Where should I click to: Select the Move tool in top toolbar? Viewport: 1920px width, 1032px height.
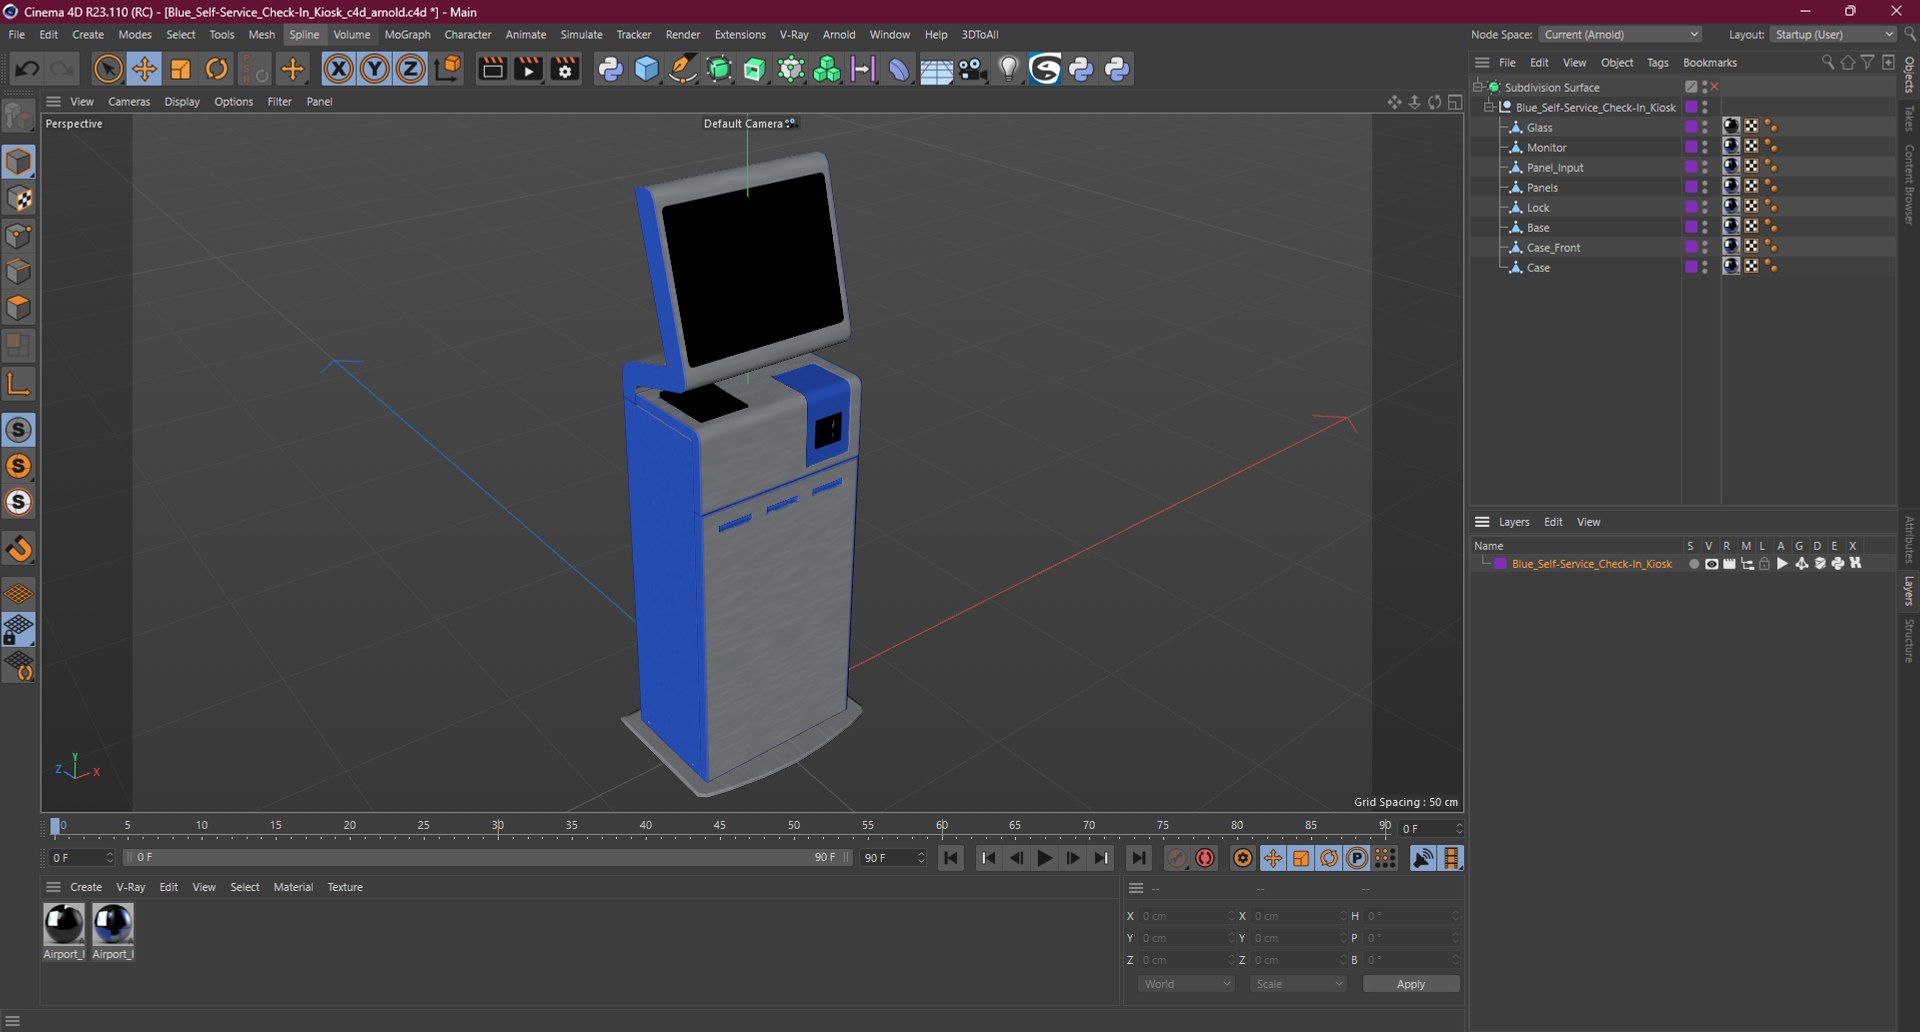pyautogui.click(x=144, y=69)
